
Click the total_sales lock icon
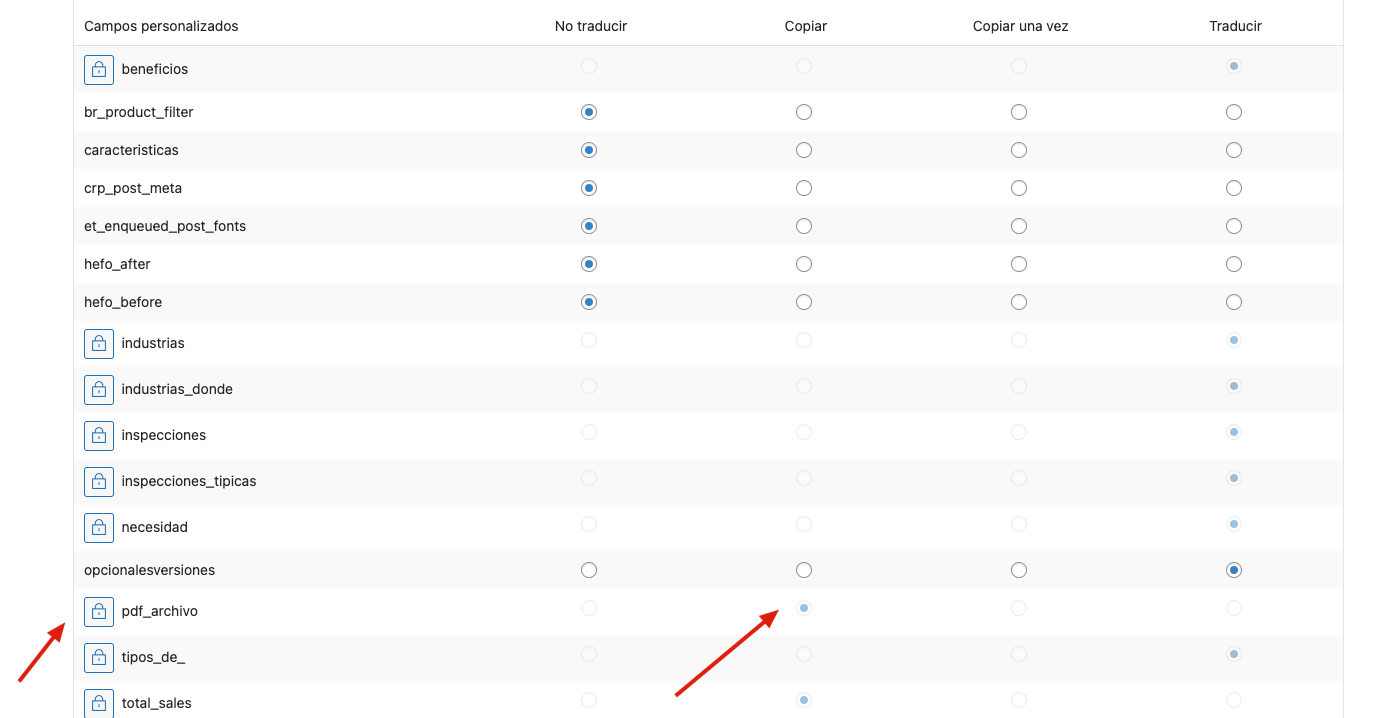(x=99, y=702)
